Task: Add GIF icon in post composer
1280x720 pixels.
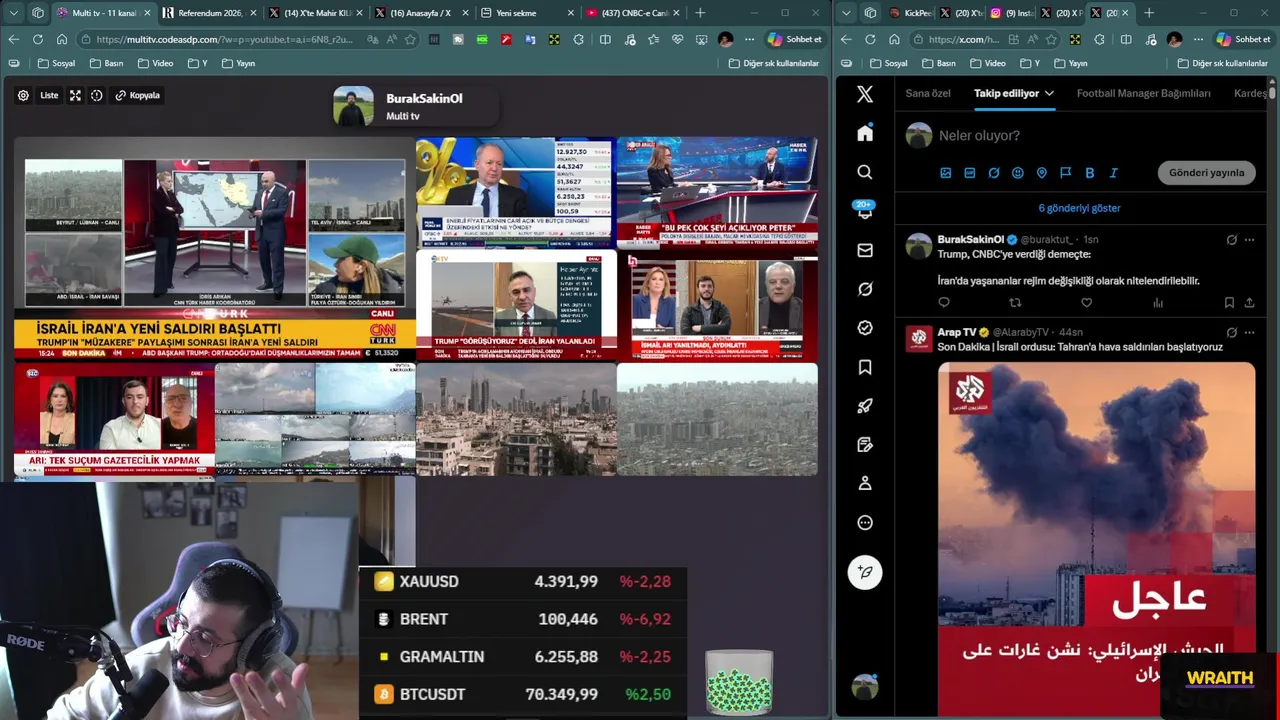Action: pos(970,173)
